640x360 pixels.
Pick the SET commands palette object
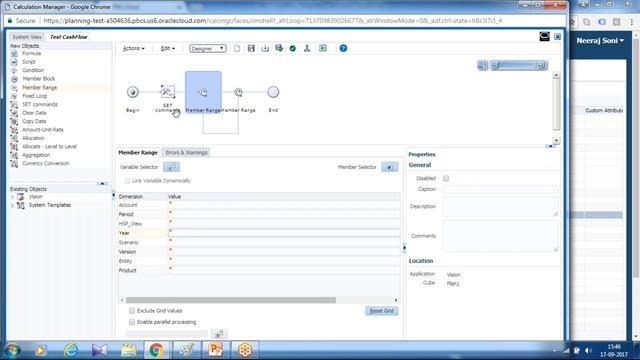click(x=40, y=104)
